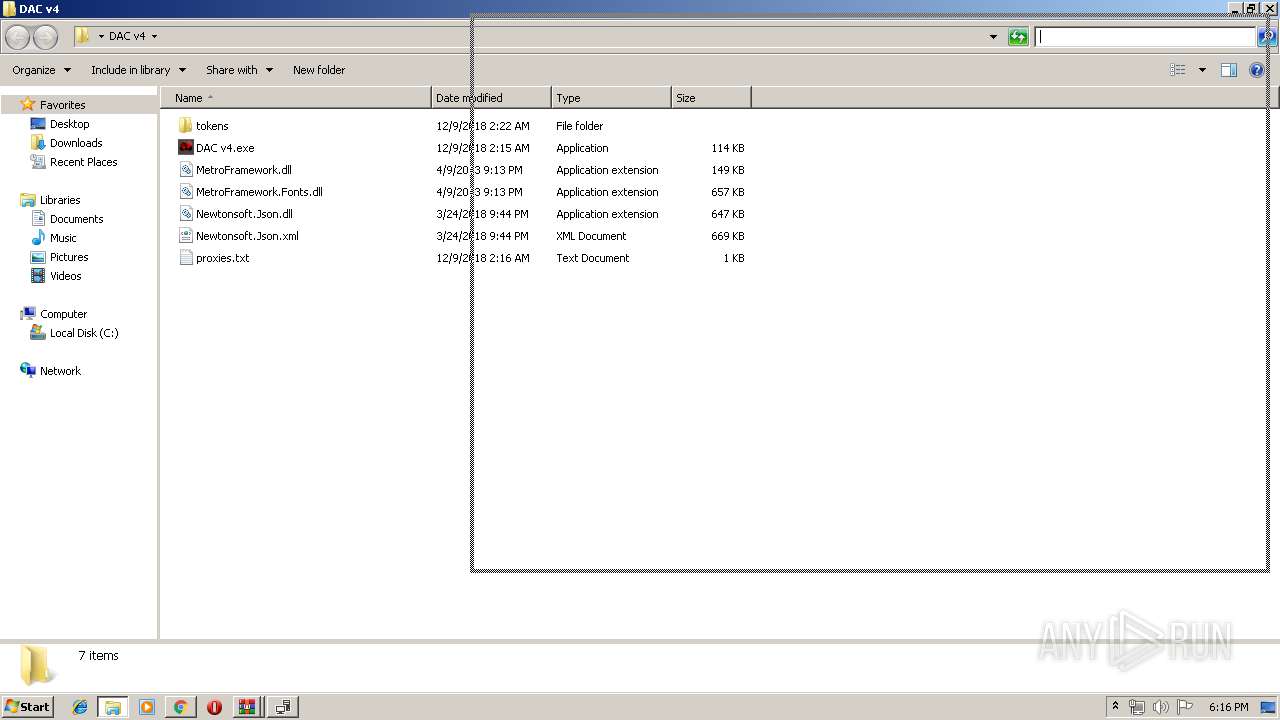The height and width of the screenshot is (720, 1280).
Task: Open Internet Explorer from the taskbar
Action: point(80,707)
